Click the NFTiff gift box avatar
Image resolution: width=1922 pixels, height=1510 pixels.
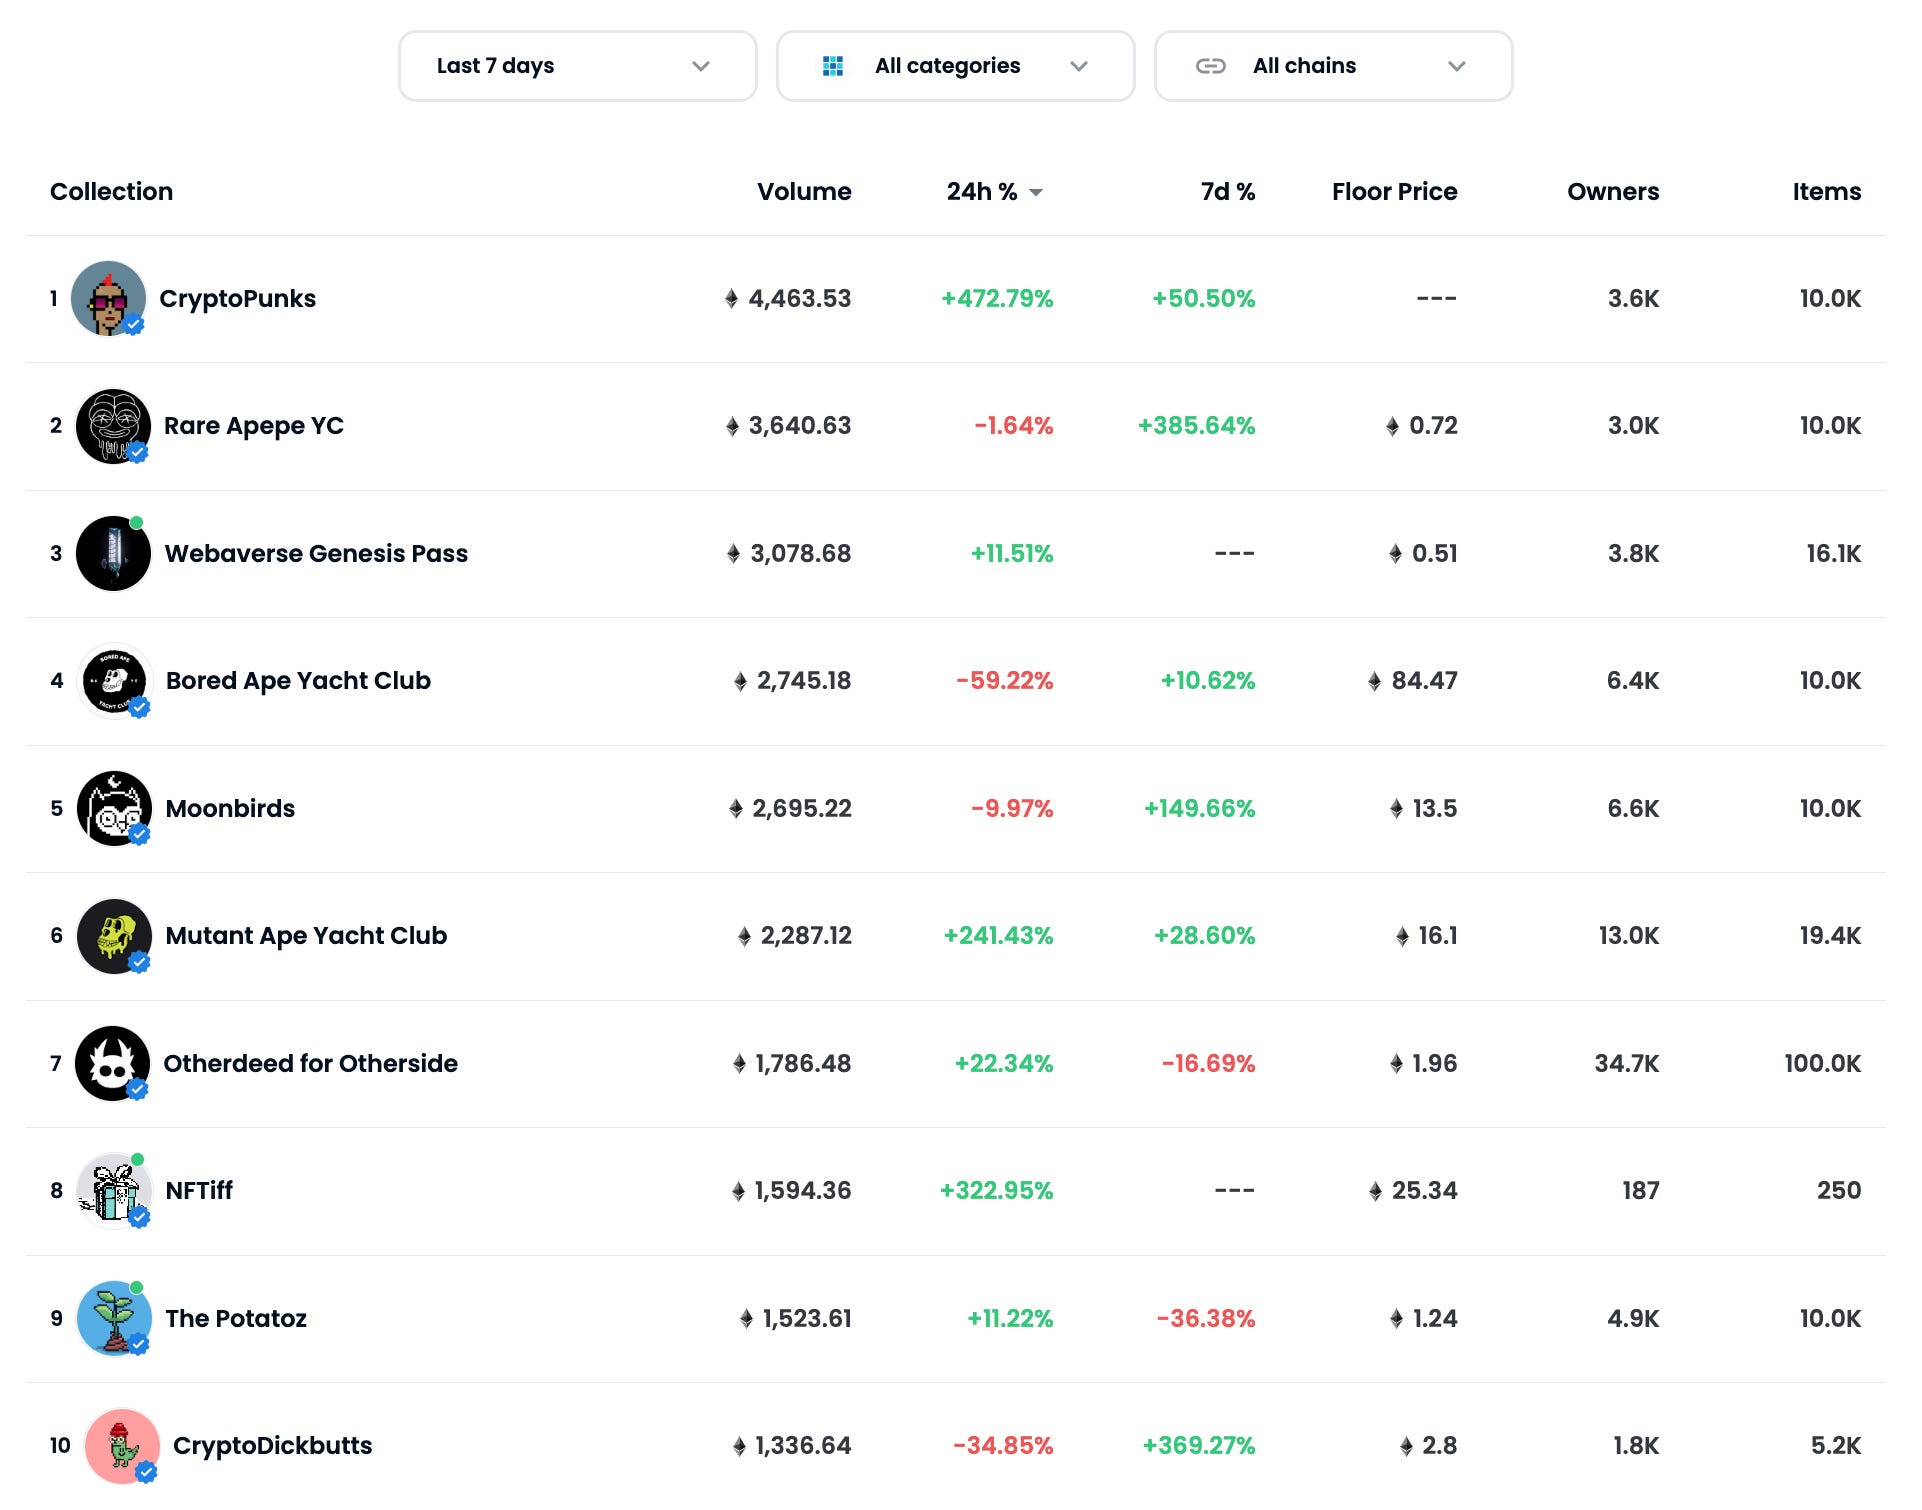click(x=113, y=1191)
